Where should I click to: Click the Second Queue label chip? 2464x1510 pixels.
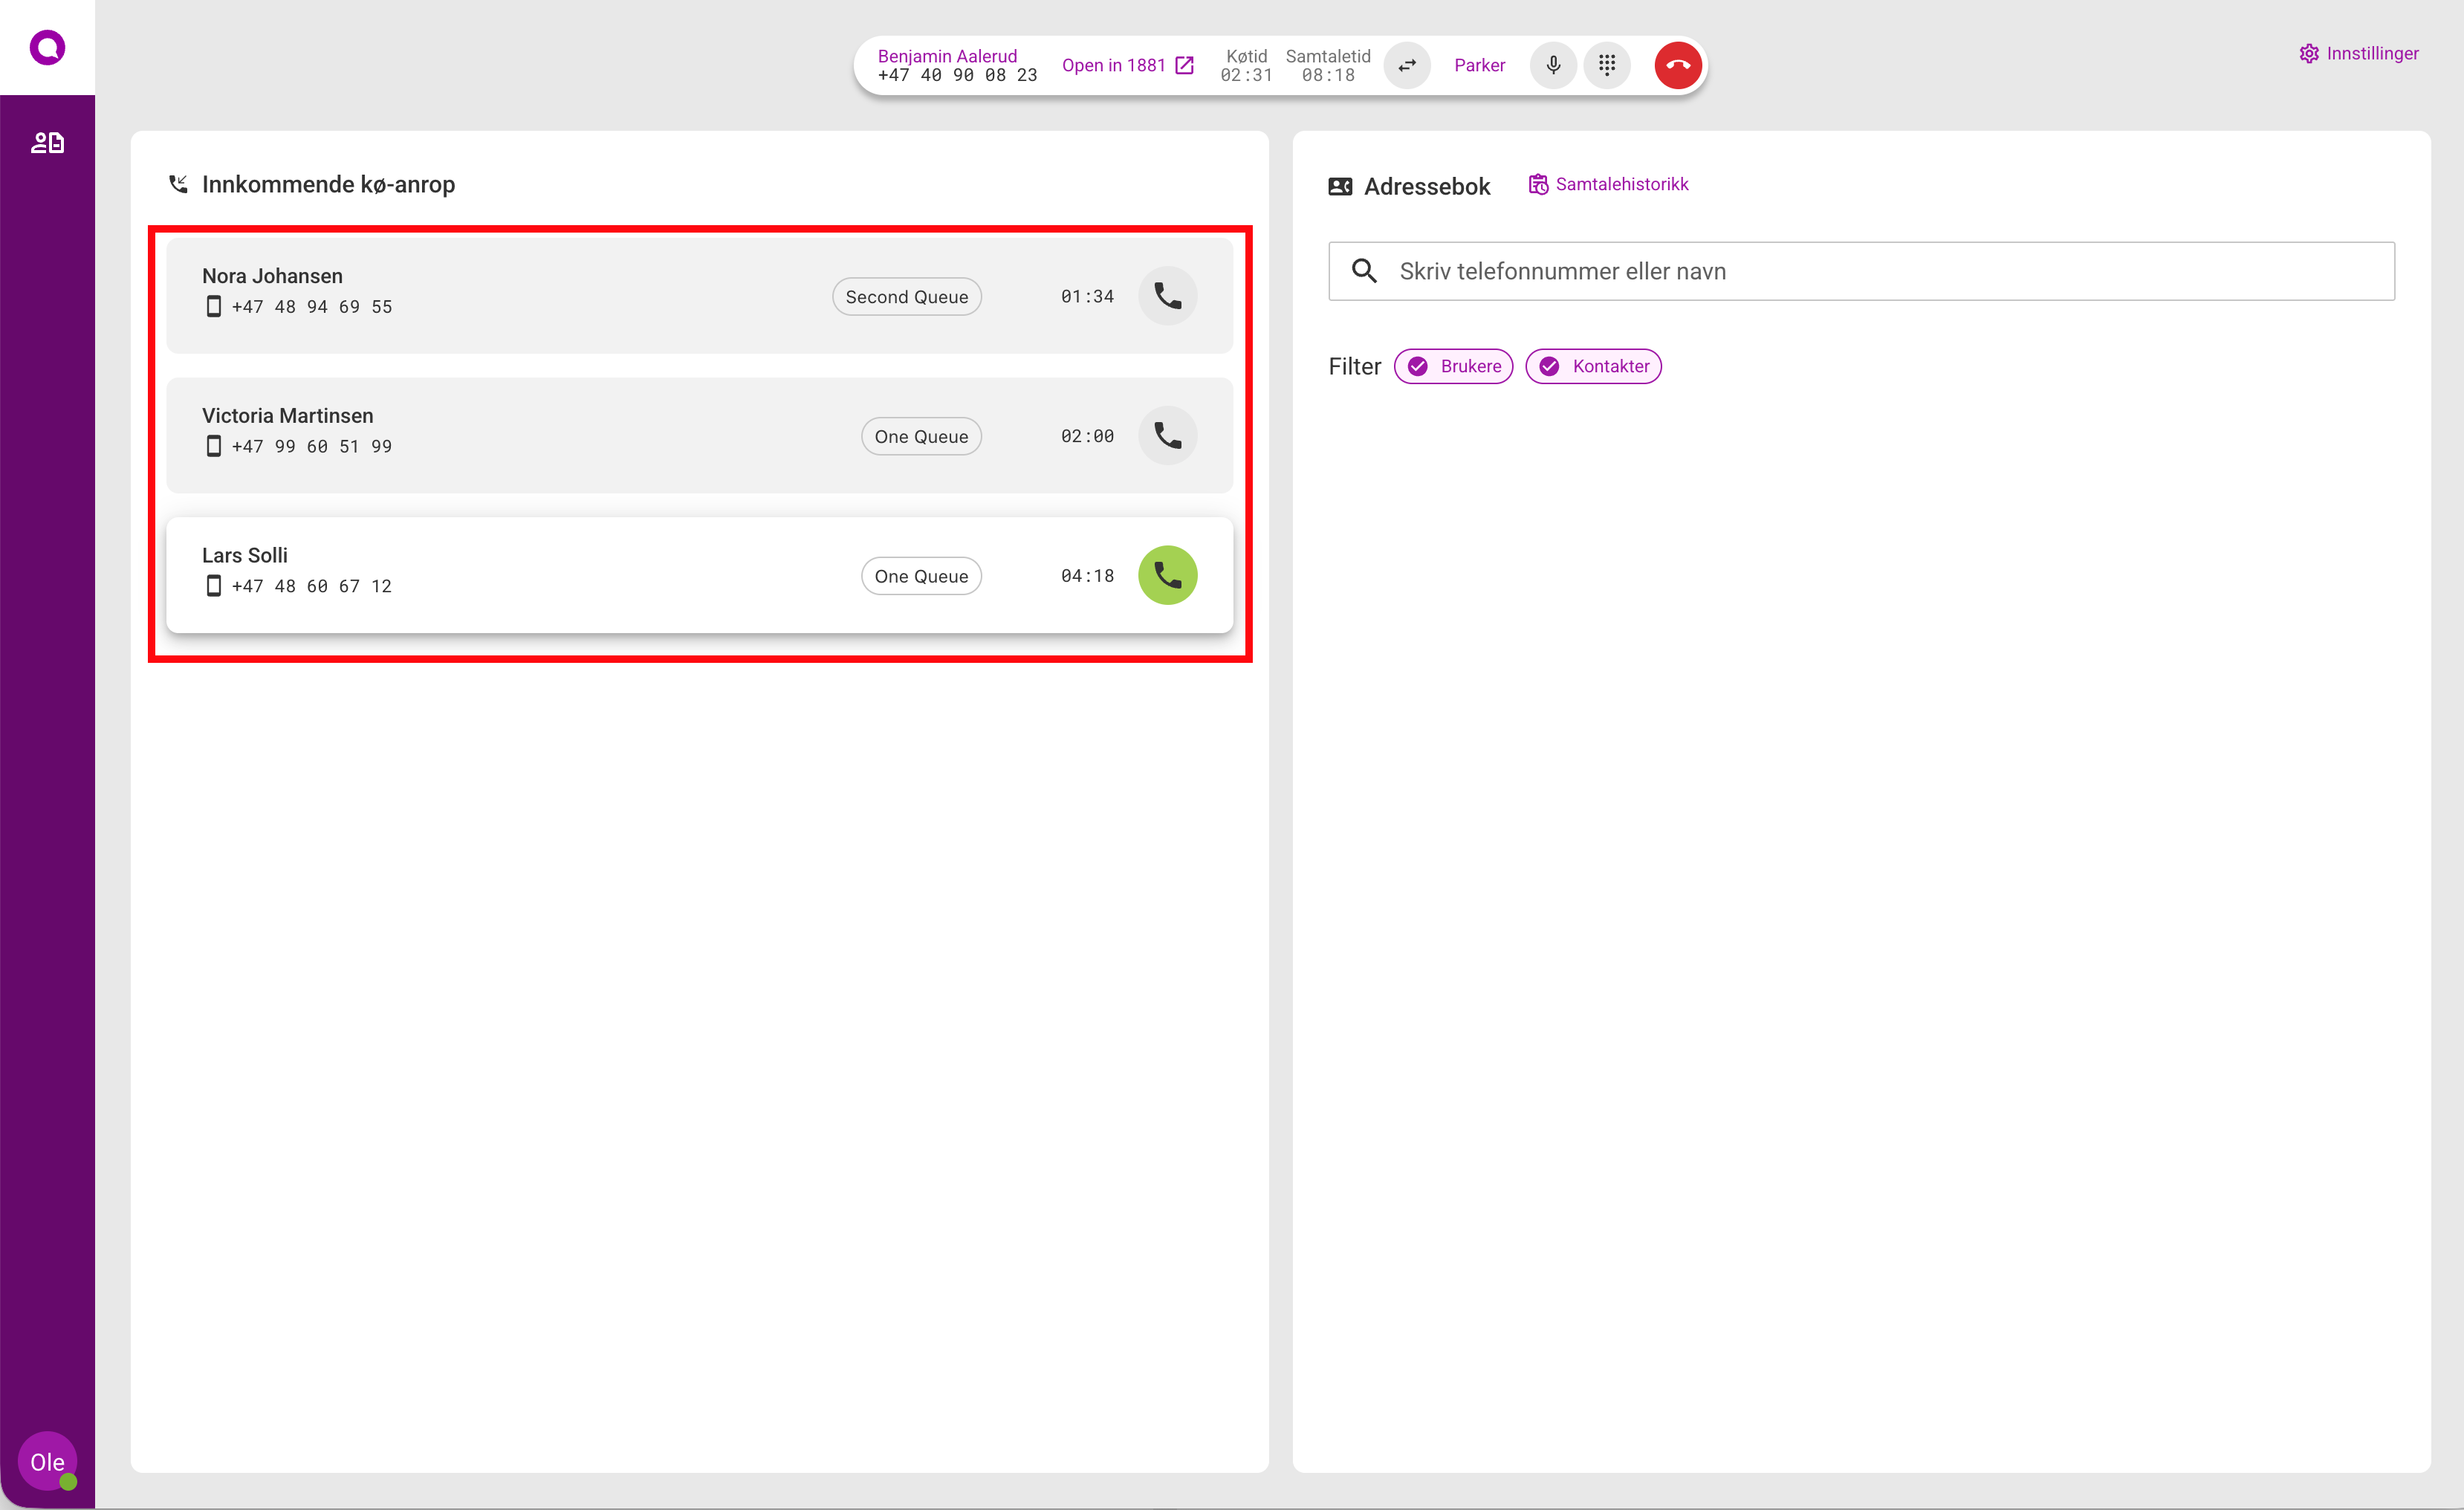pos(906,297)
